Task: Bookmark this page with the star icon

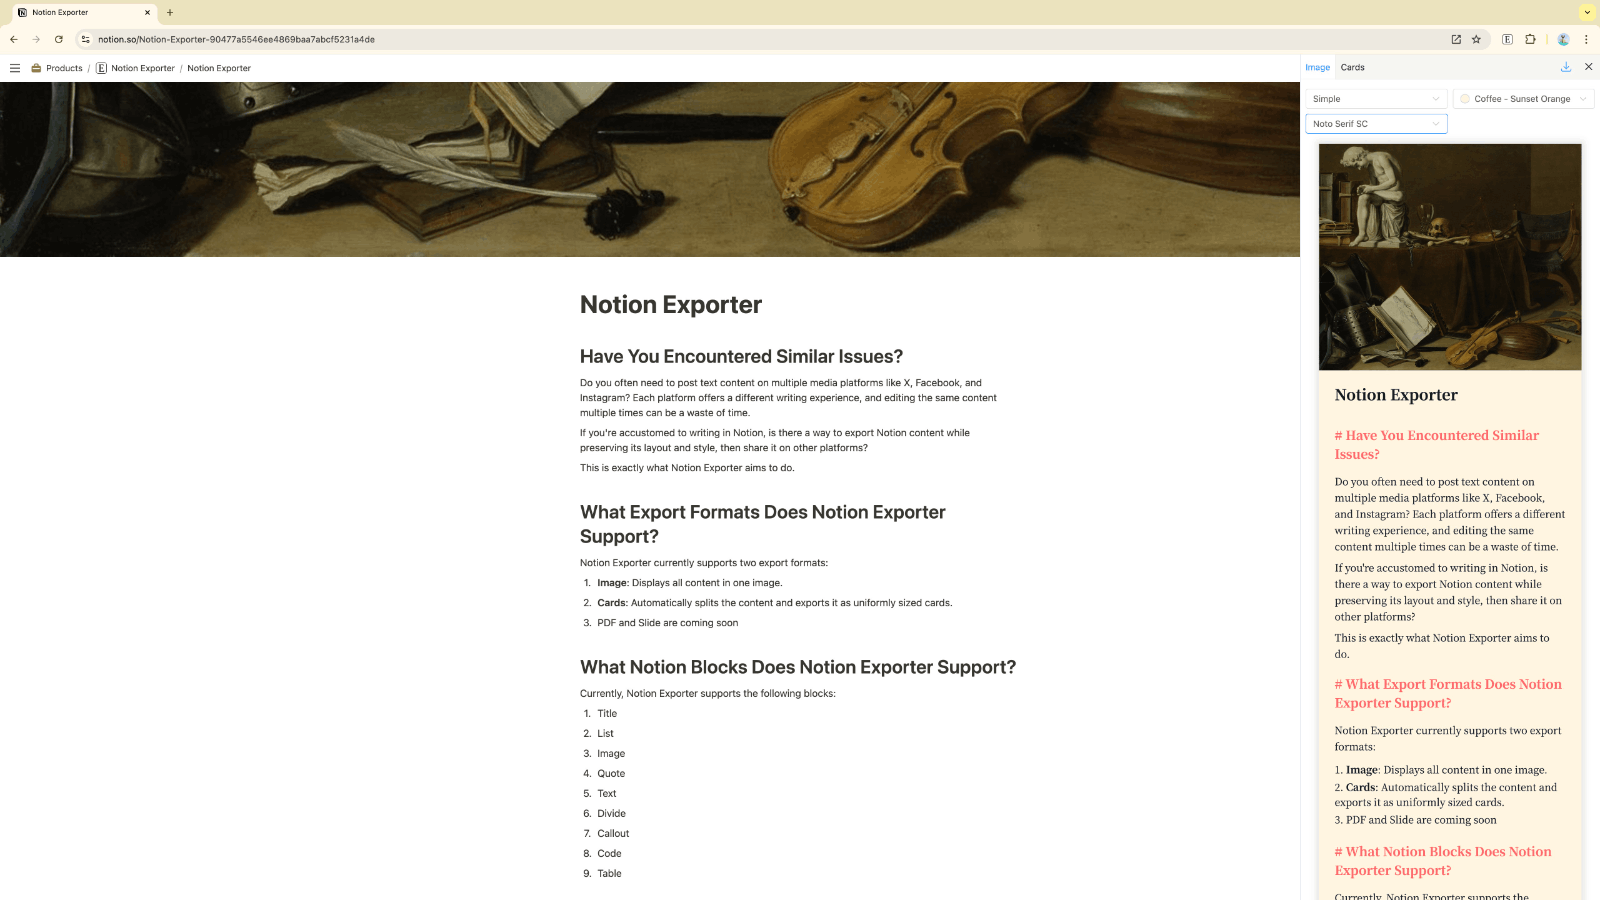Action: point(1476,39)
